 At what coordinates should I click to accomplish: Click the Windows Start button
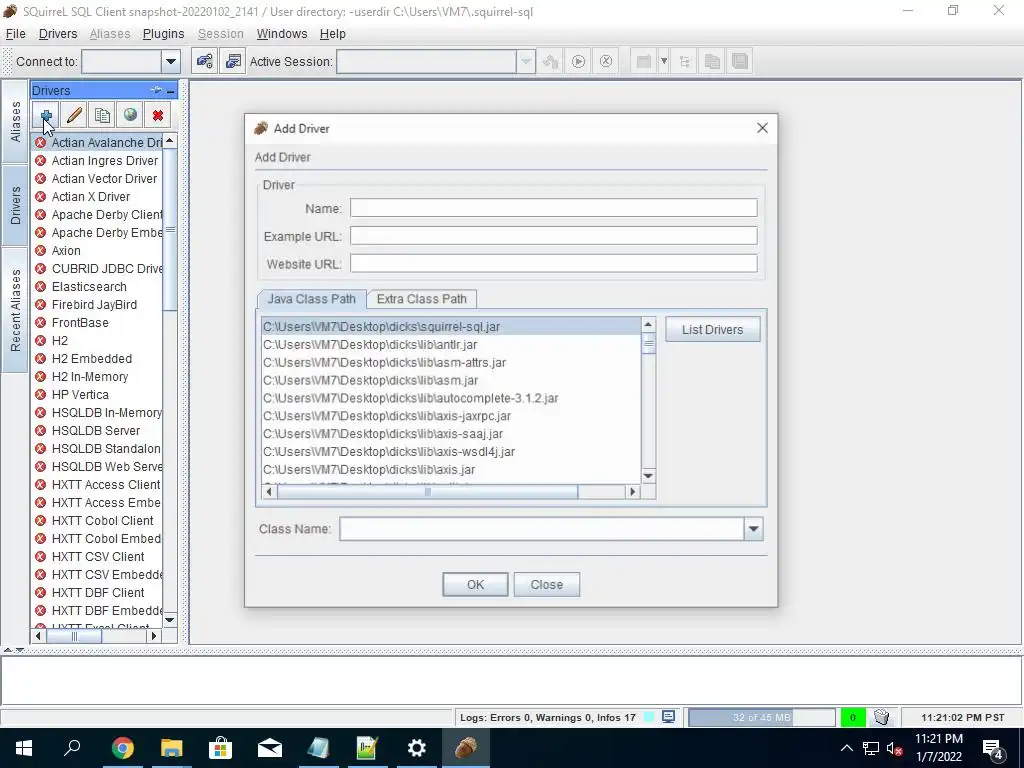(x=24, y=748)
